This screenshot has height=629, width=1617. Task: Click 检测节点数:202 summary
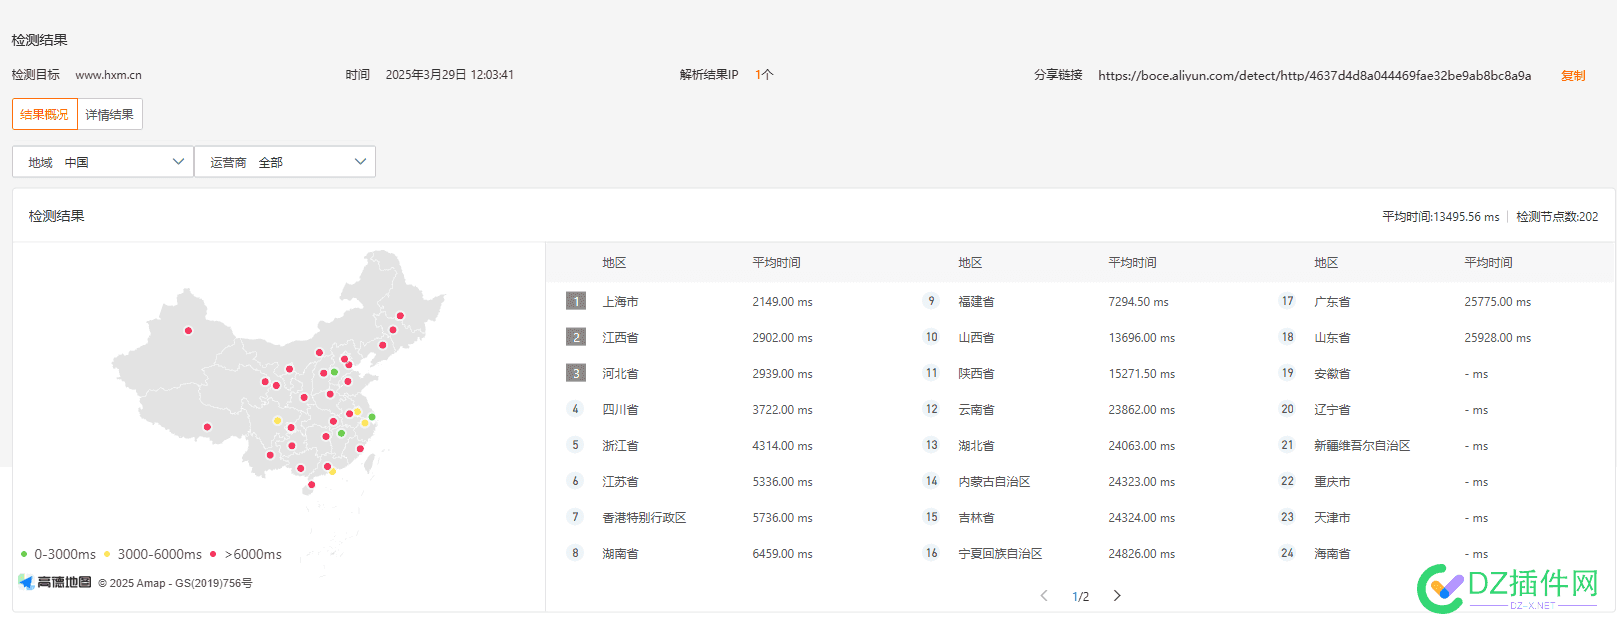point(1557,216)
